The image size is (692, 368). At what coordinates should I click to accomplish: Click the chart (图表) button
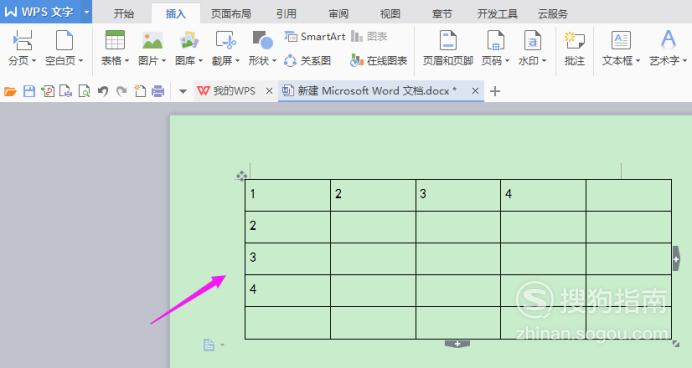[369, 37]
